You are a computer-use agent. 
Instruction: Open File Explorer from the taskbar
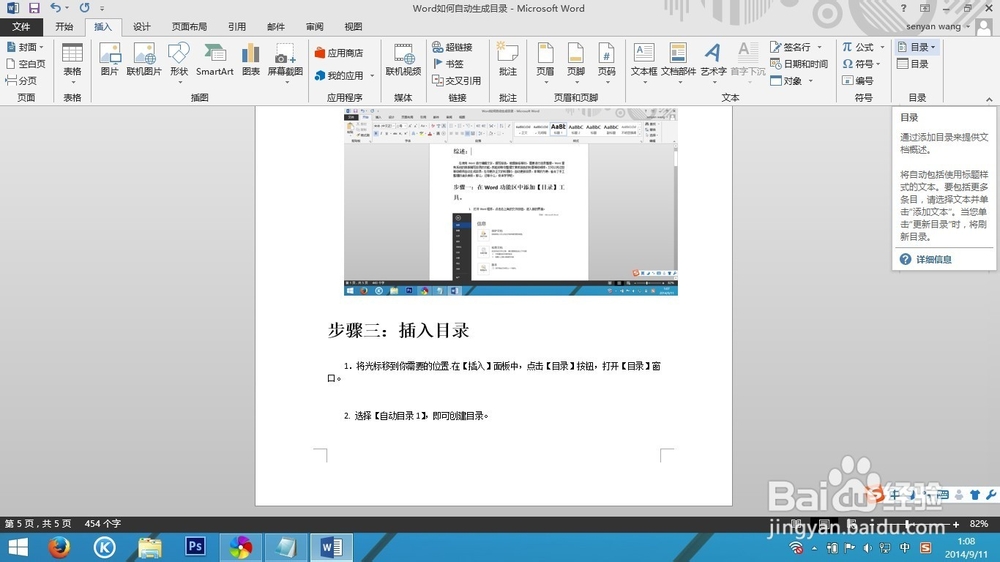150,547
